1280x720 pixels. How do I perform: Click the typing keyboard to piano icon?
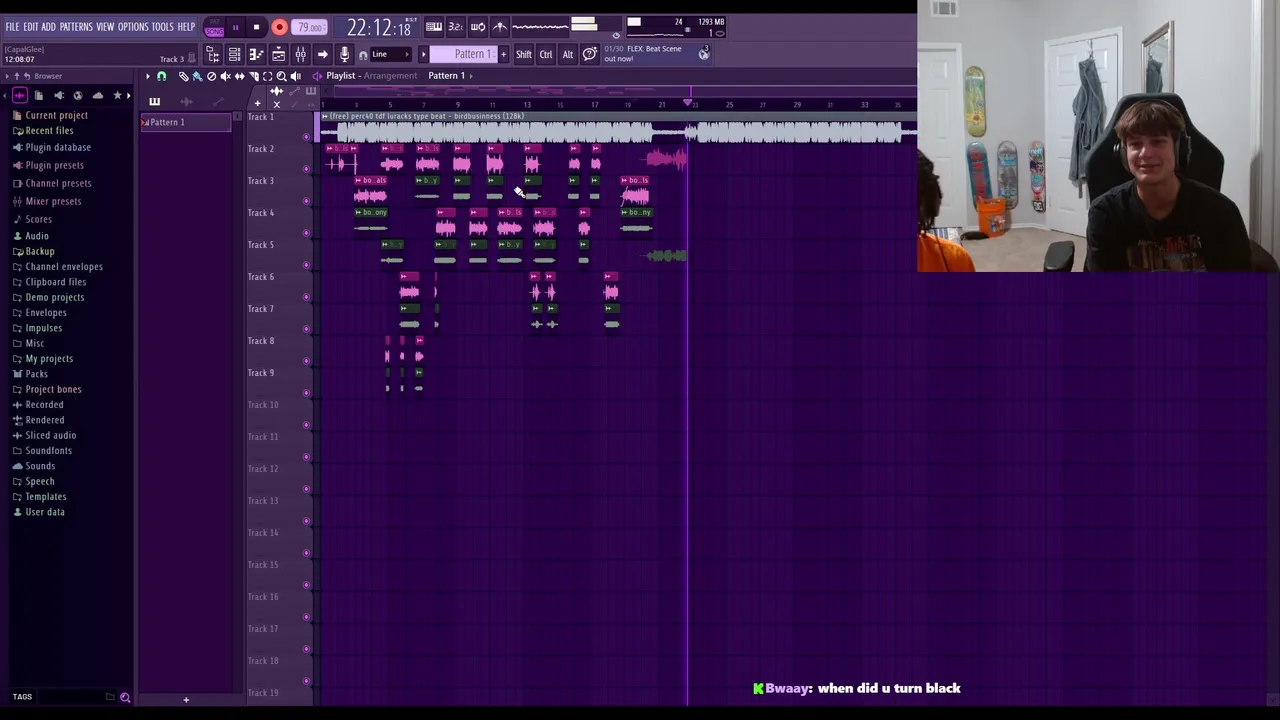pyautogui.click(x=434, y=27)
